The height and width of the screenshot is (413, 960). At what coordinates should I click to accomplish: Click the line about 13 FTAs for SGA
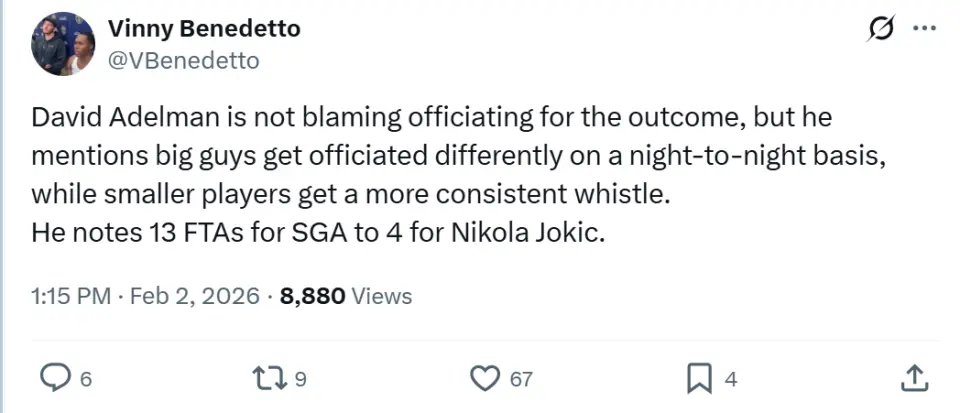(x=318, y=235)
